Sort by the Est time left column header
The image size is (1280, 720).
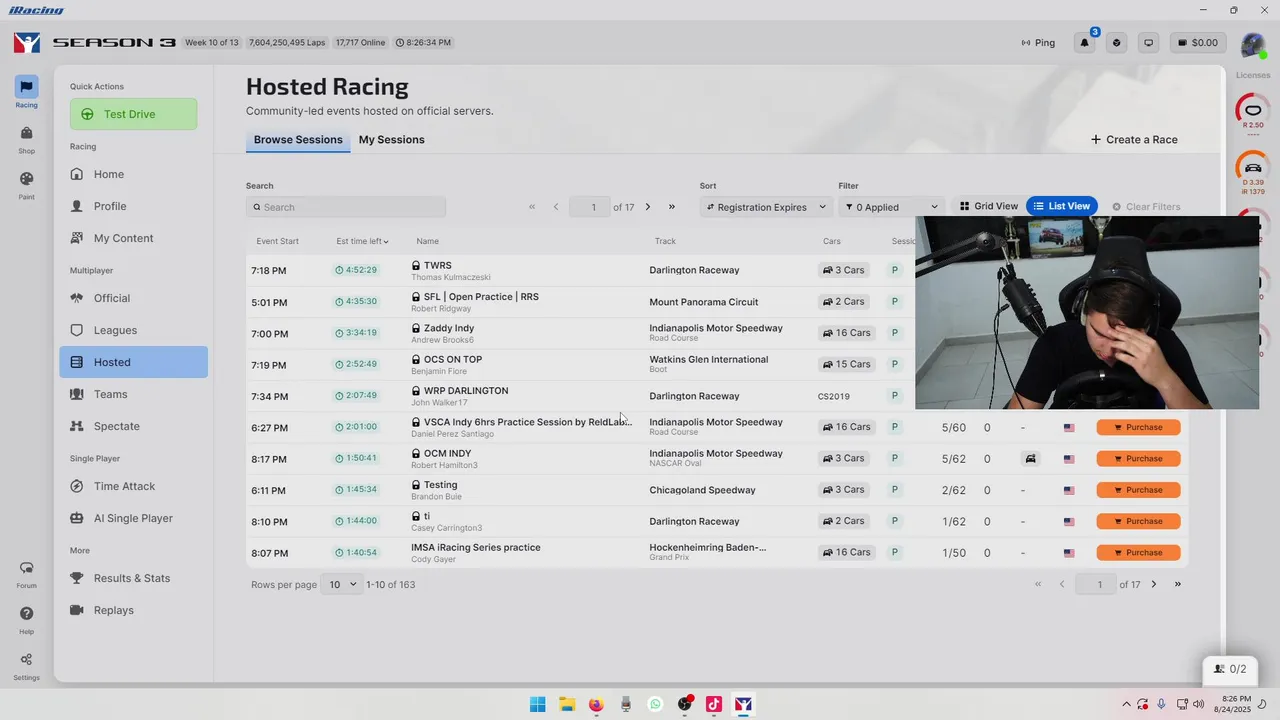pos(362,241)
